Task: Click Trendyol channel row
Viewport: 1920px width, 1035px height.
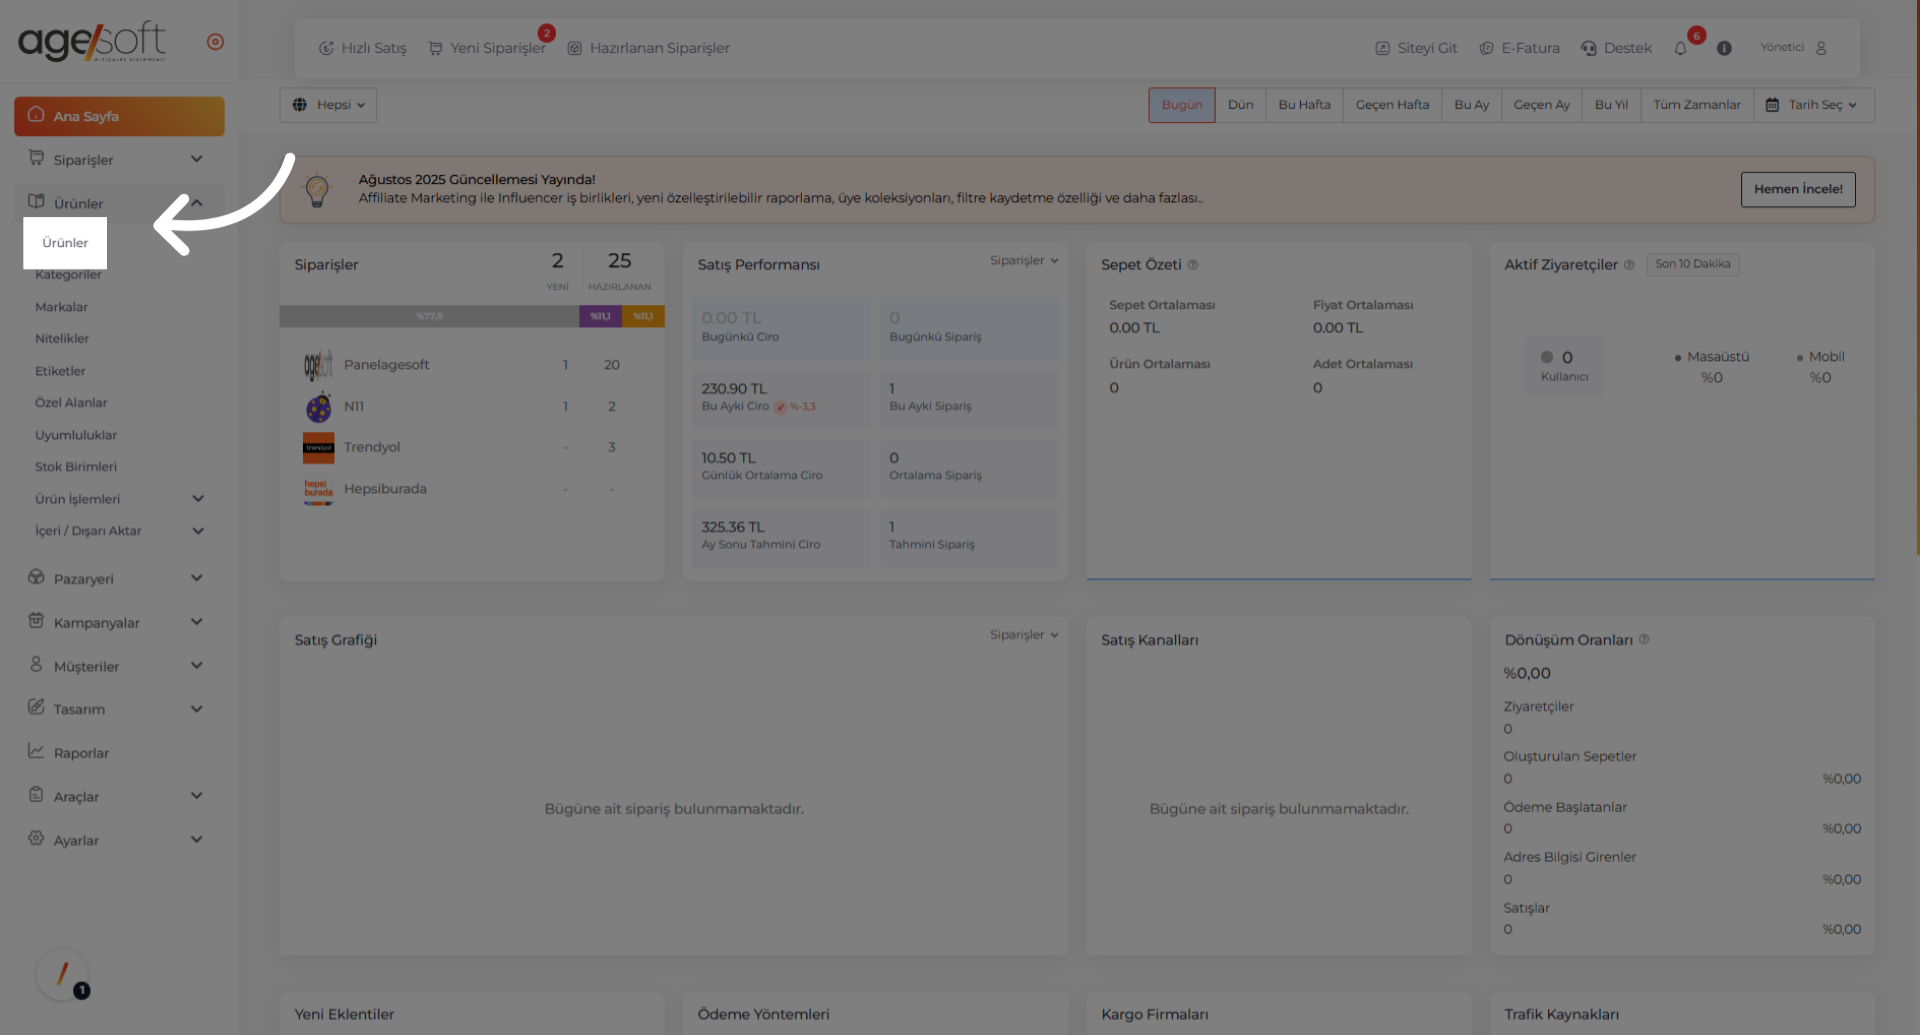Action: point(472,447)
